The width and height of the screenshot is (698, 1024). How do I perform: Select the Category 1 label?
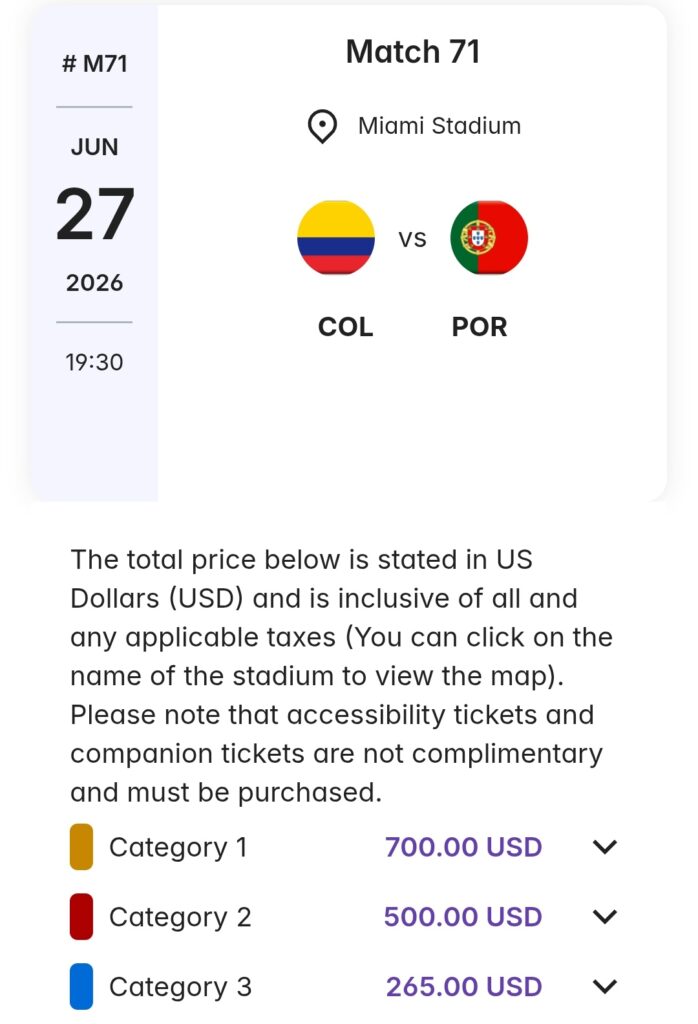(178, 847)
